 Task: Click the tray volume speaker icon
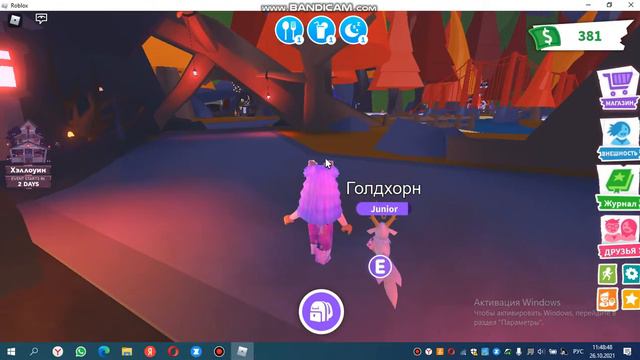coord(541,351)
